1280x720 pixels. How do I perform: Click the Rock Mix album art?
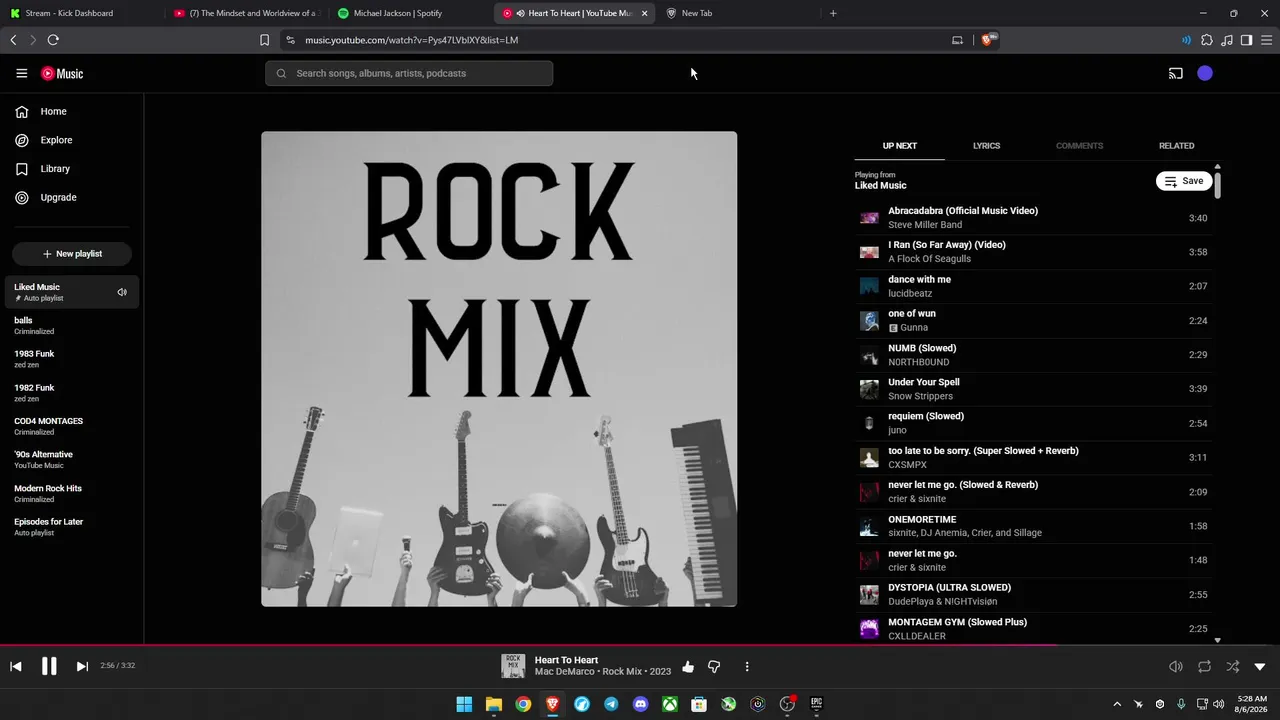(499, 369)
